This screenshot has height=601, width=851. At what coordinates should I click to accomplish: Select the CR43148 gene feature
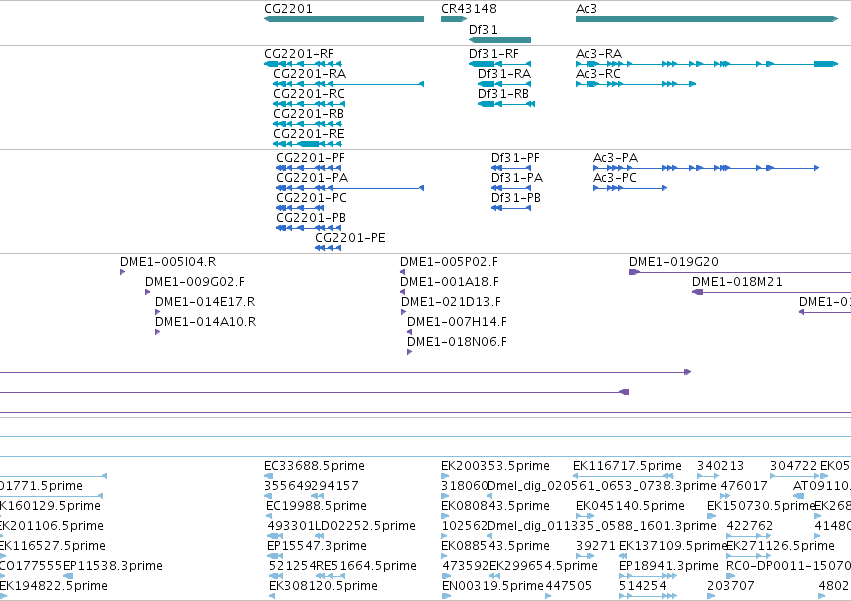click(454, 19)
